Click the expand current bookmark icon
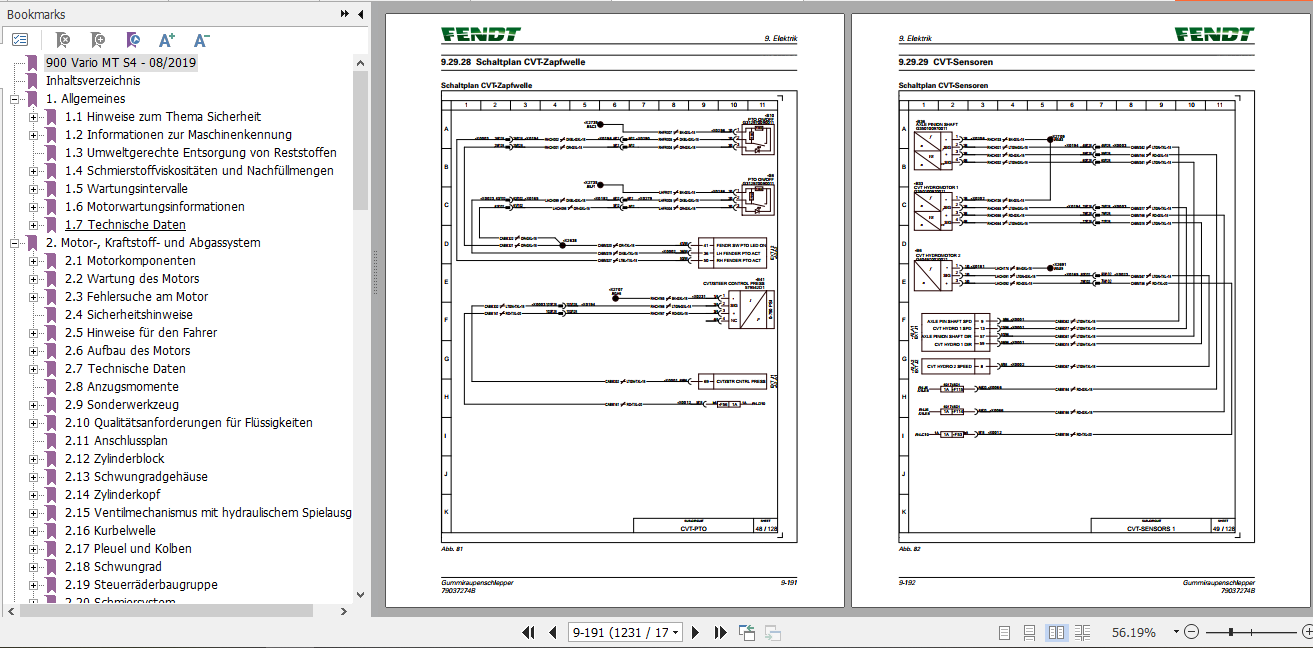The width and height of the screenshot is (1313, 648). pyautogui.click(x=132, y=40)
